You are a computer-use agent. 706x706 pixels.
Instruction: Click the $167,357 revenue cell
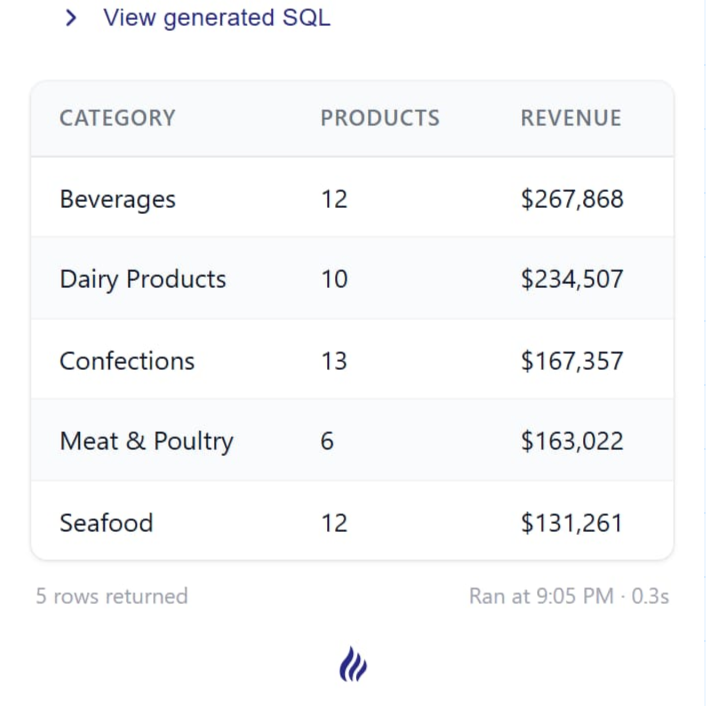[x=572, y=360]
